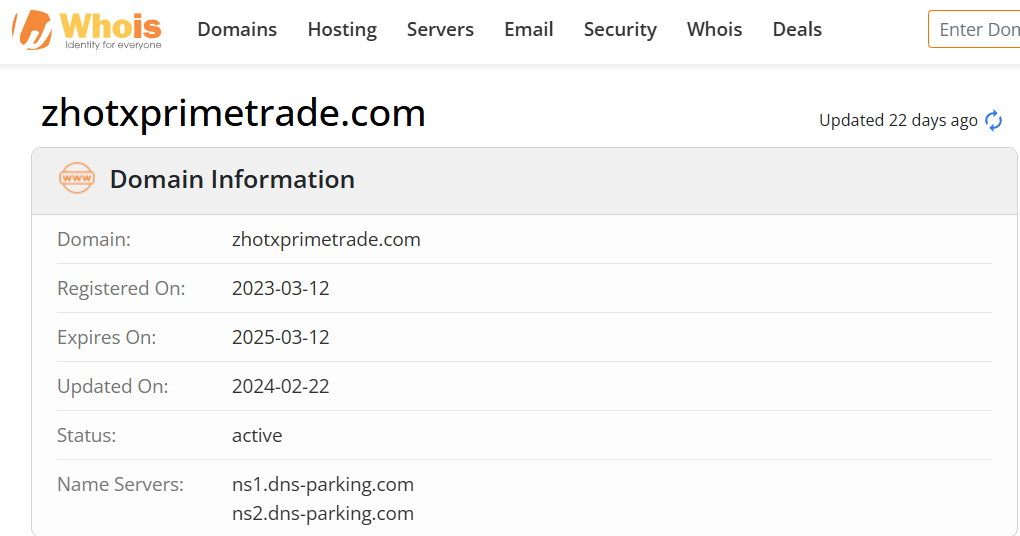1020x536 pixels.
Task: Click the Registered On label
Action: (121, 288)
